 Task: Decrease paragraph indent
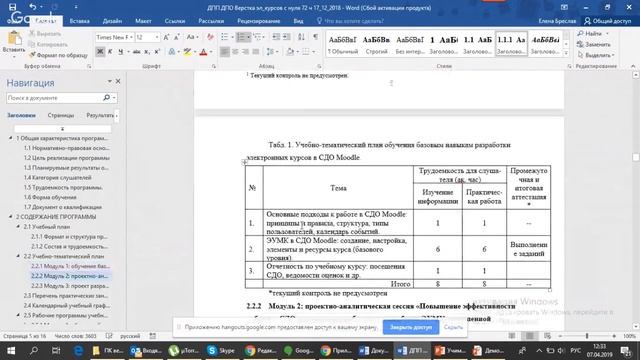pyautogui.click(x=276, y=38)
